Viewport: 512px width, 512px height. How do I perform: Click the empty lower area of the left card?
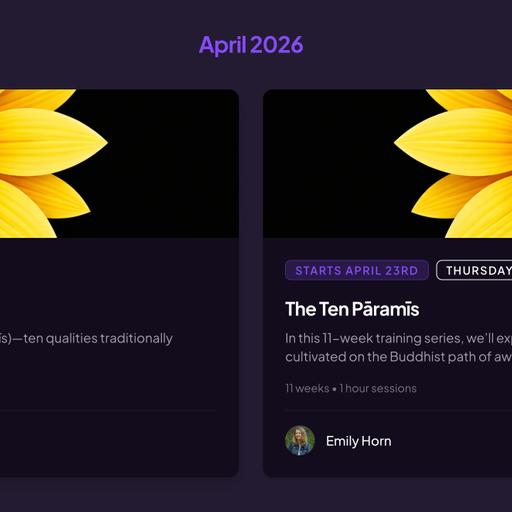110,443
